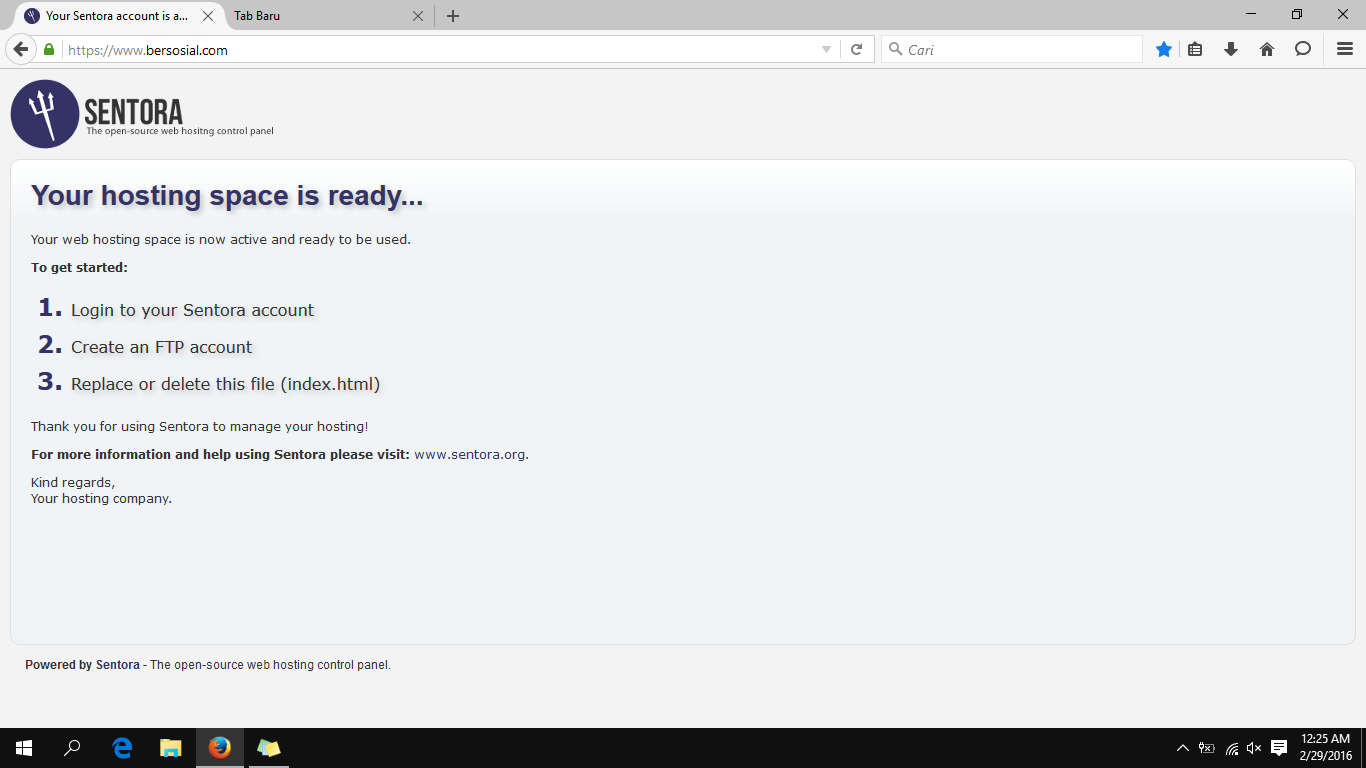This screenshot has height=768, width=1366.
Task: Open the Wi-Fi network tray icon
Action: pyautogui.click(x=1231, y=748)
